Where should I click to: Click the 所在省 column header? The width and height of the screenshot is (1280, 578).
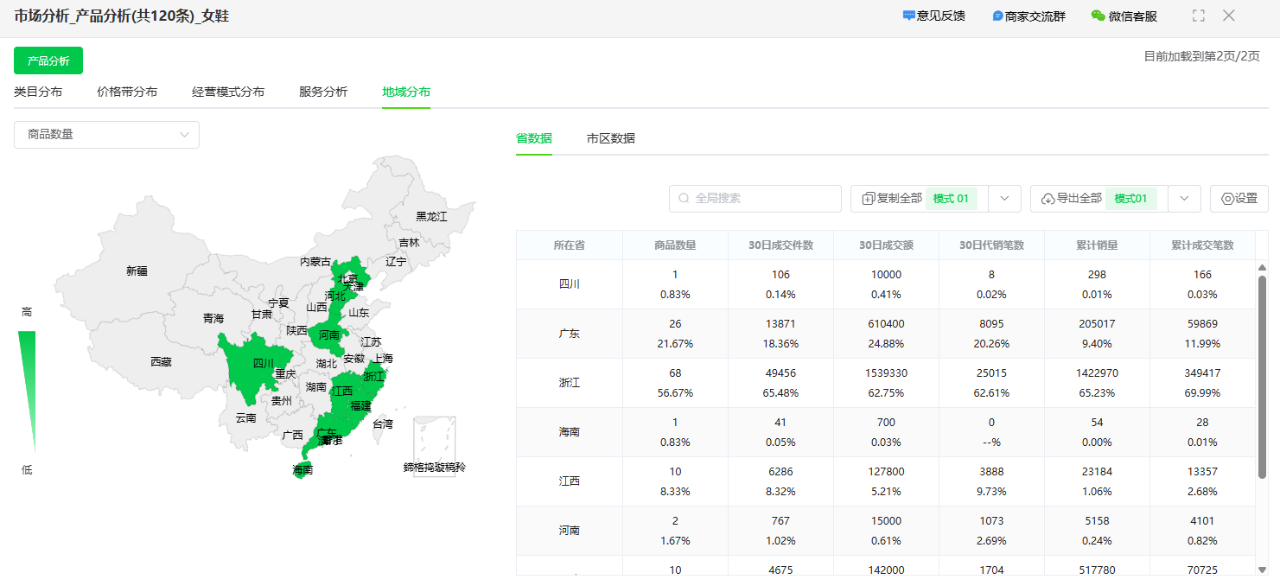569,245
